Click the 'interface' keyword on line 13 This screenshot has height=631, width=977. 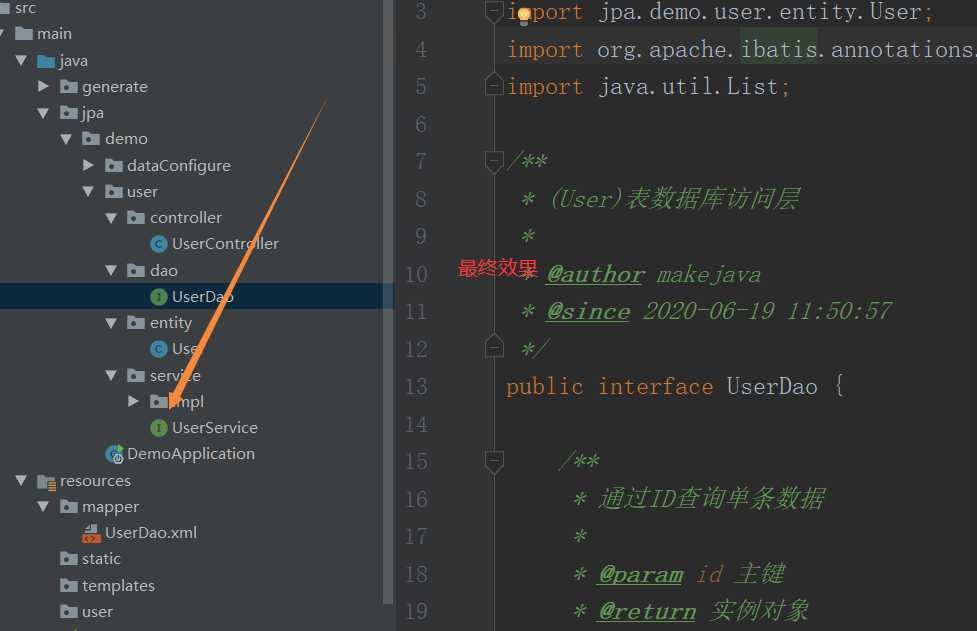(x=655, y=387)
